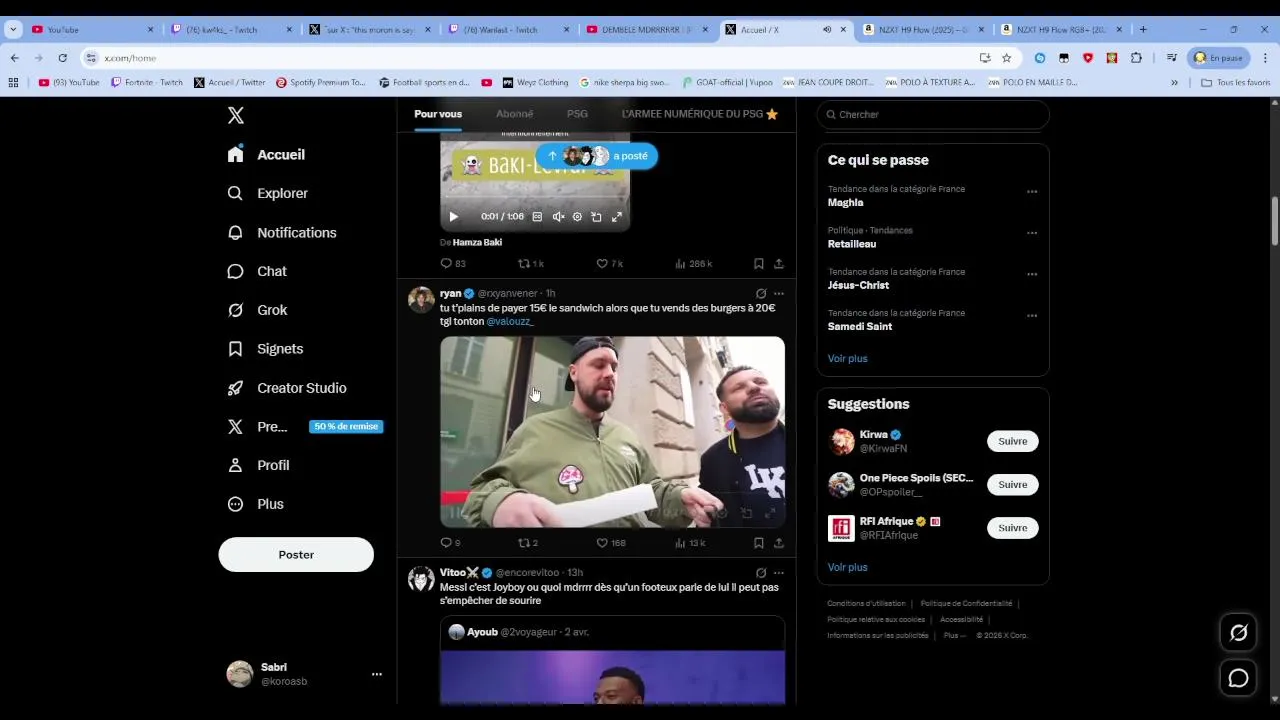Open Grok in the sidebar

coord(257,310)
